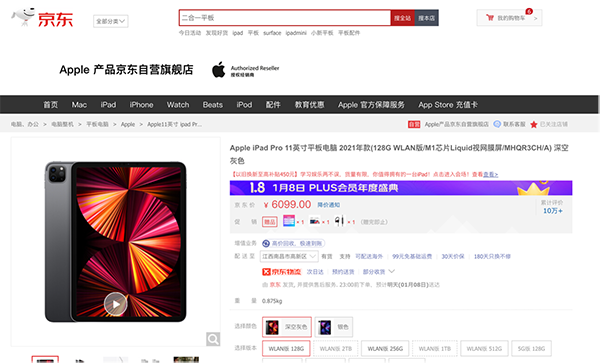Click the 电脑整机 breadcrumb
This screenshot has width=600, height=363.
point(62,124)
